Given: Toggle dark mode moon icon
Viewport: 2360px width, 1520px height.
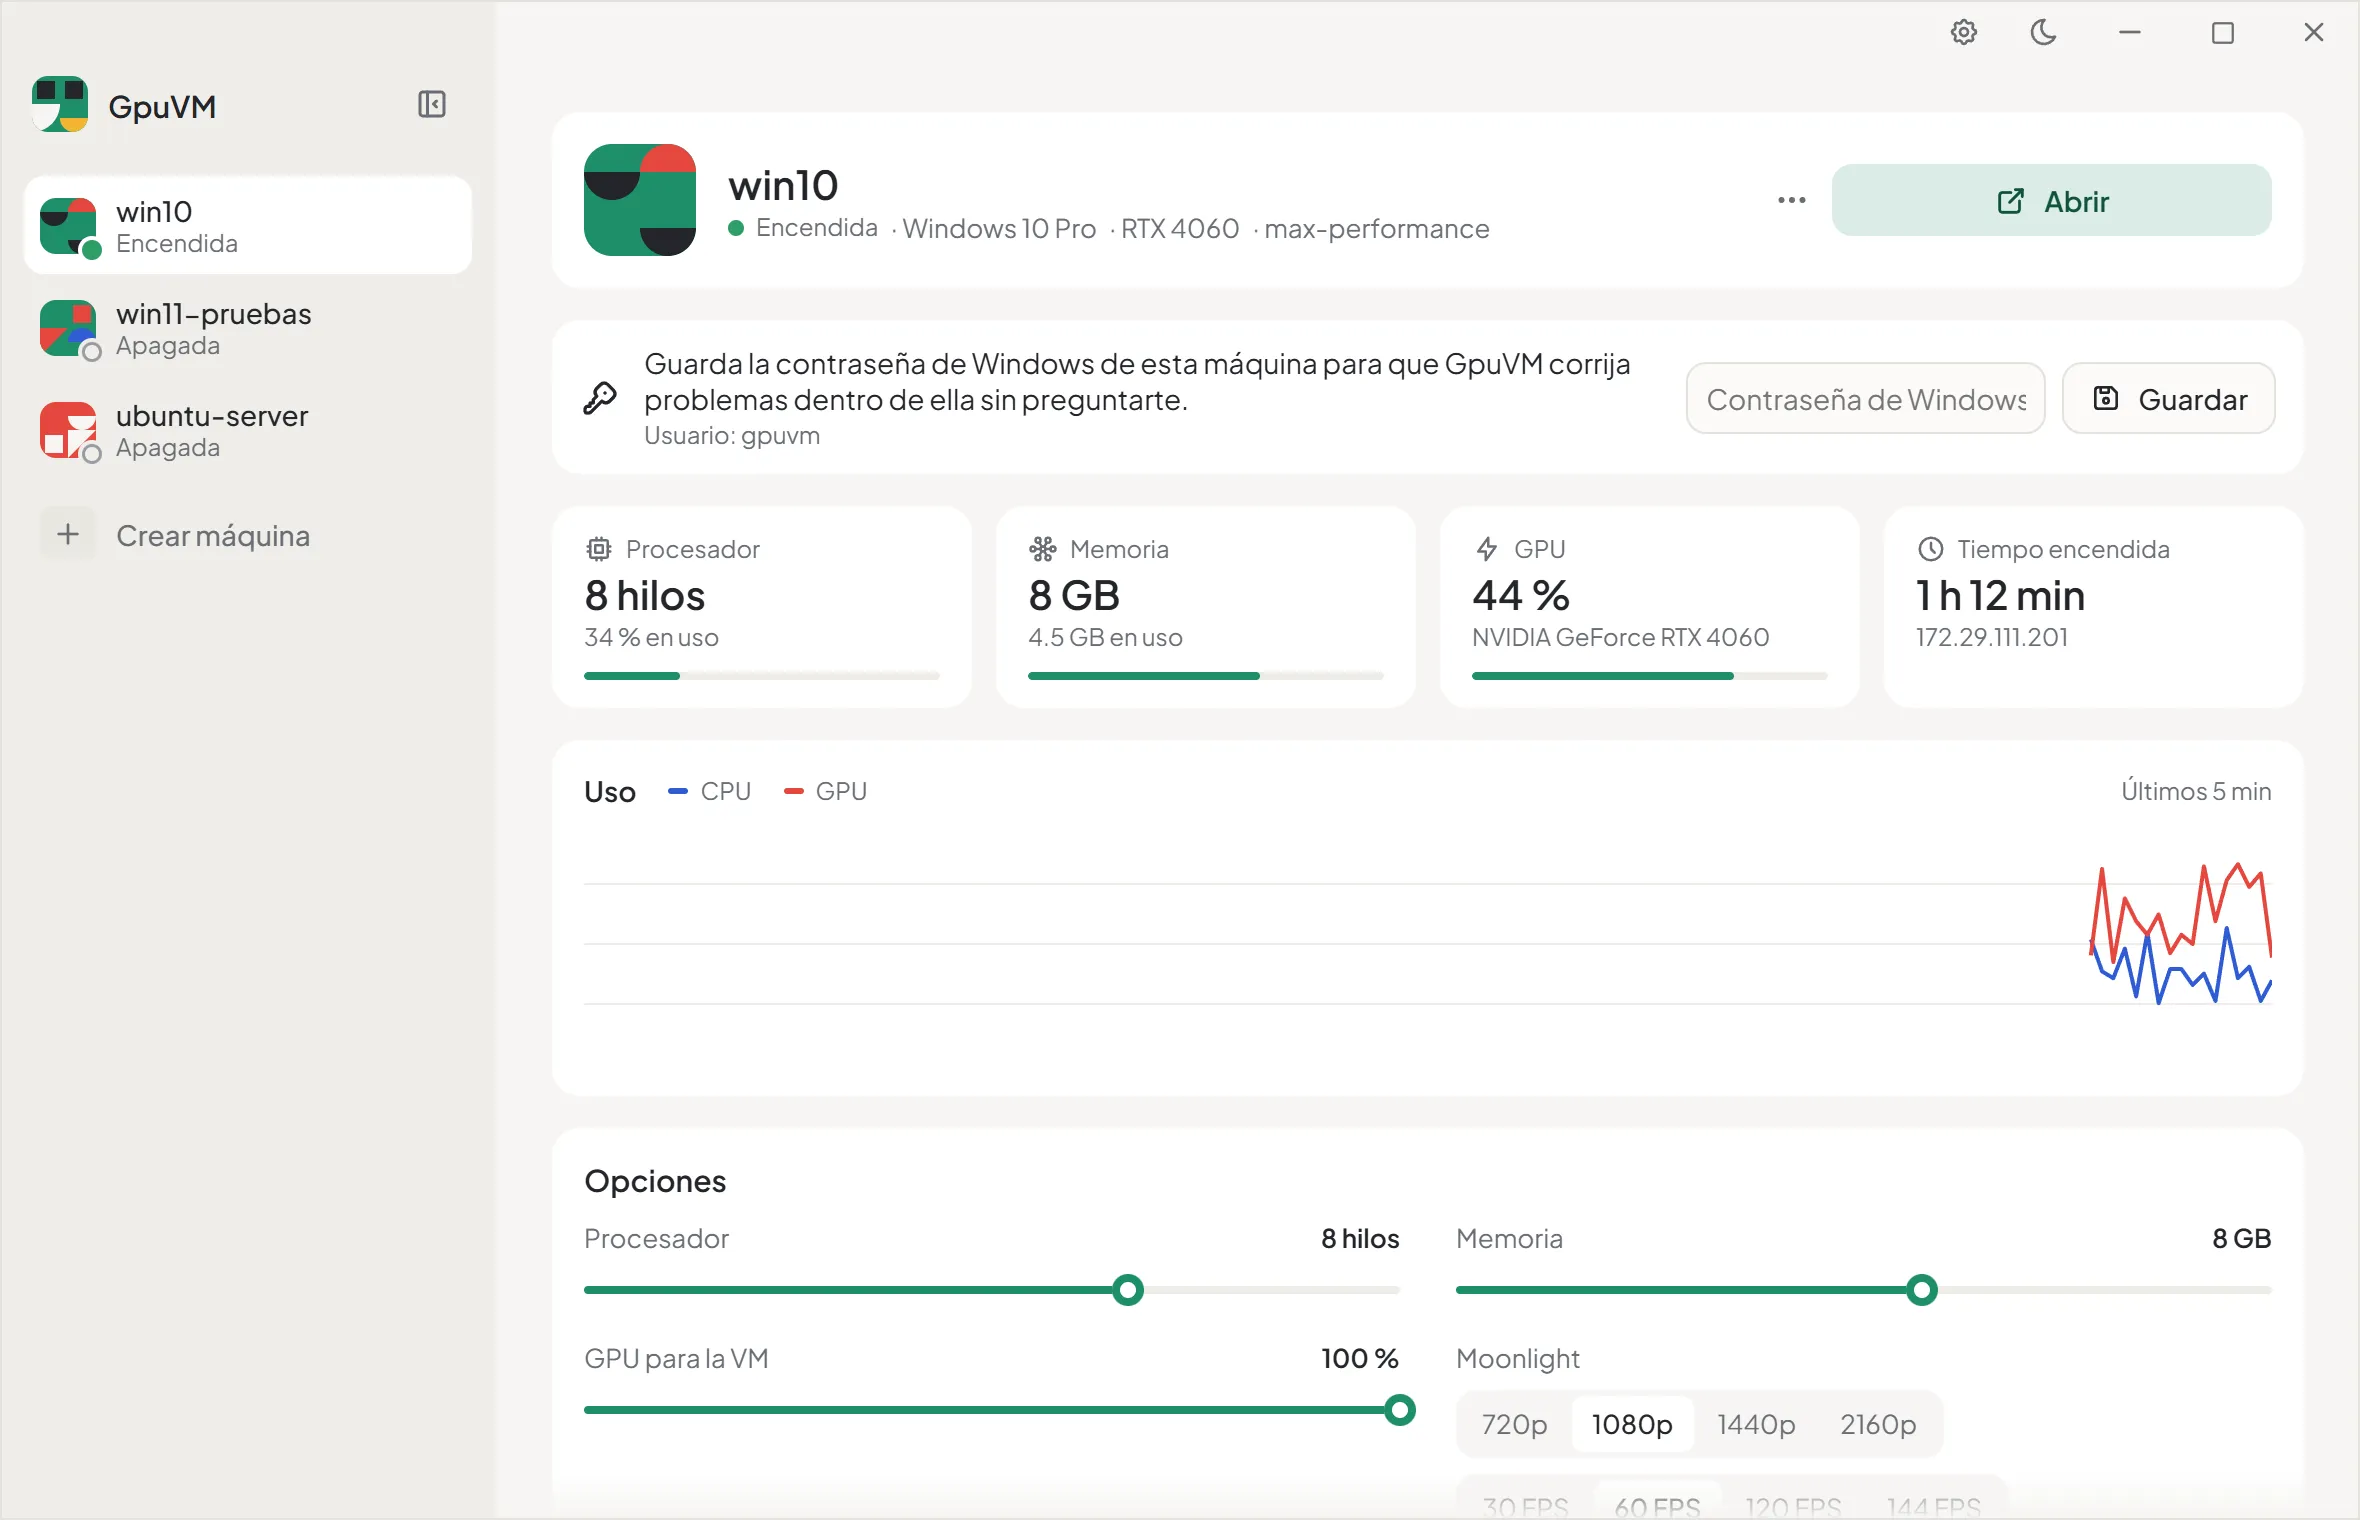Looking at the screenshot, I should click(x=2043, y=33).
